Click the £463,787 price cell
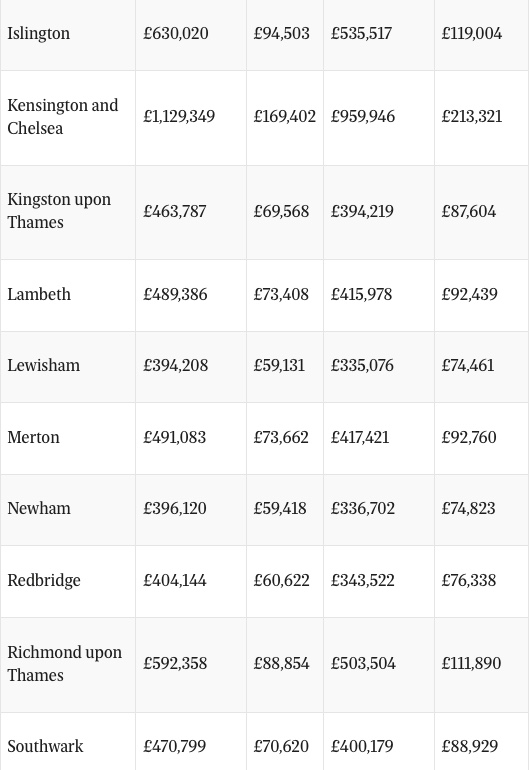 click(174, 211)
